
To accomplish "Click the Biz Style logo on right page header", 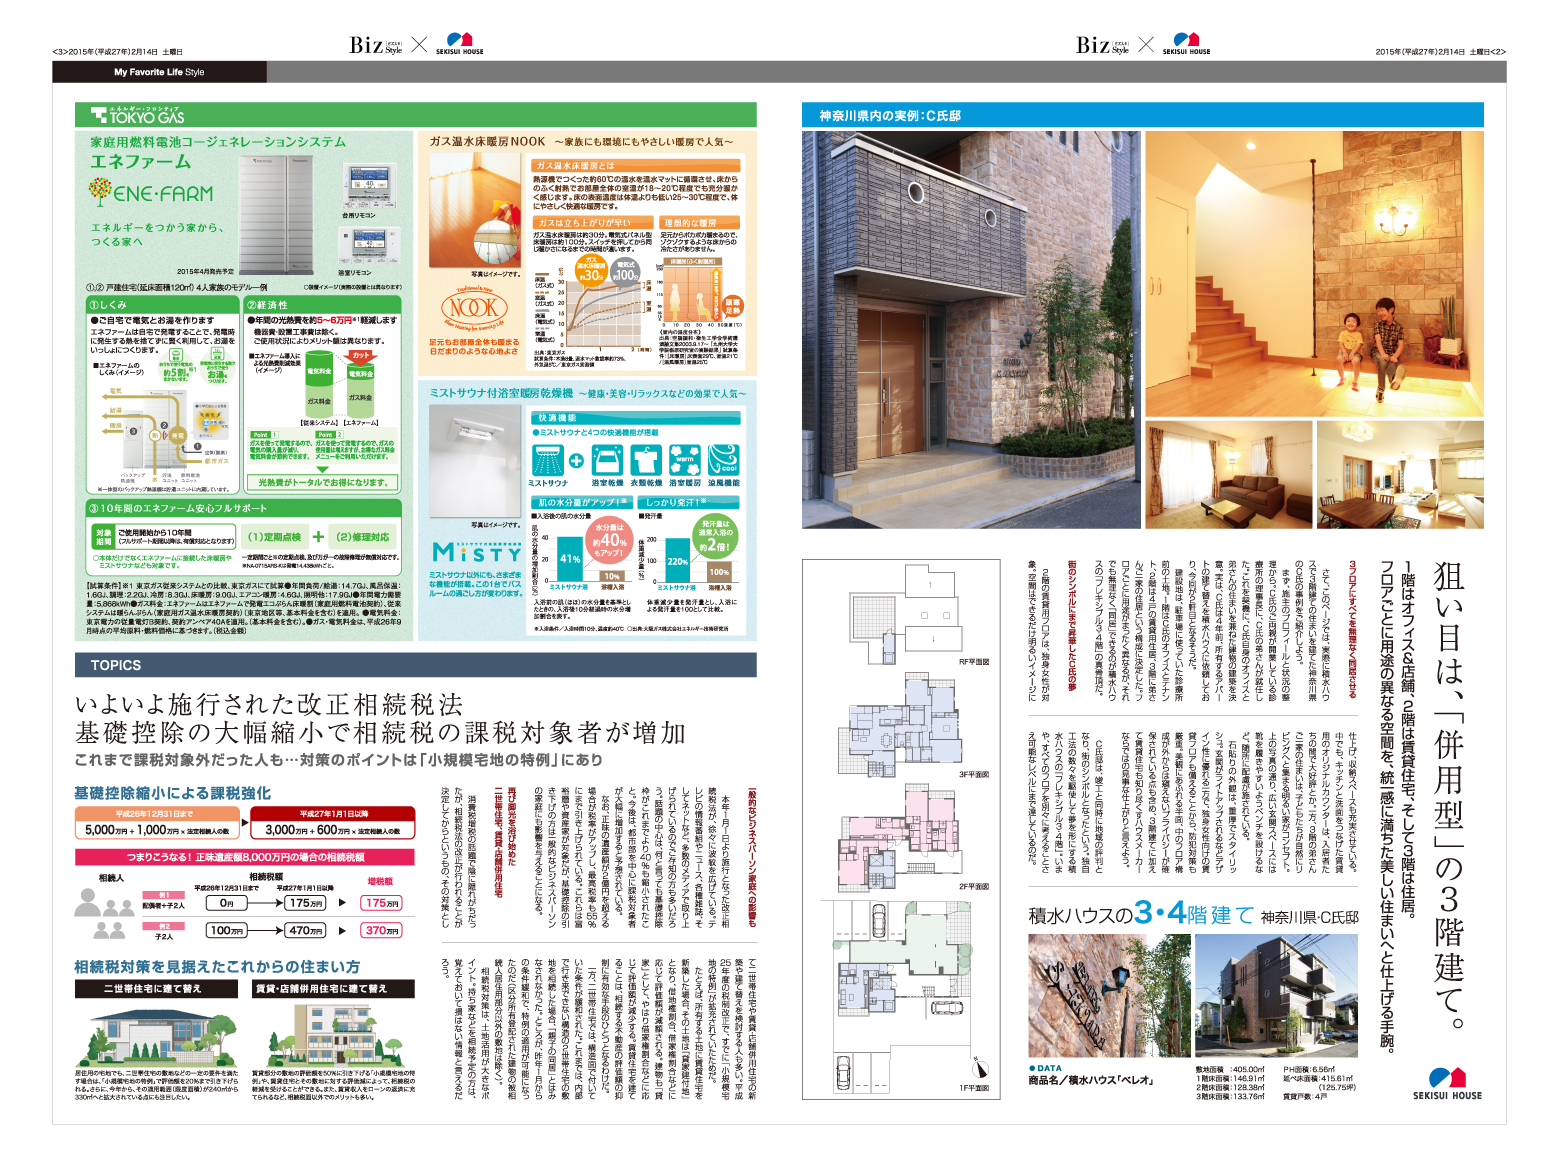I will coord(1103,44).
